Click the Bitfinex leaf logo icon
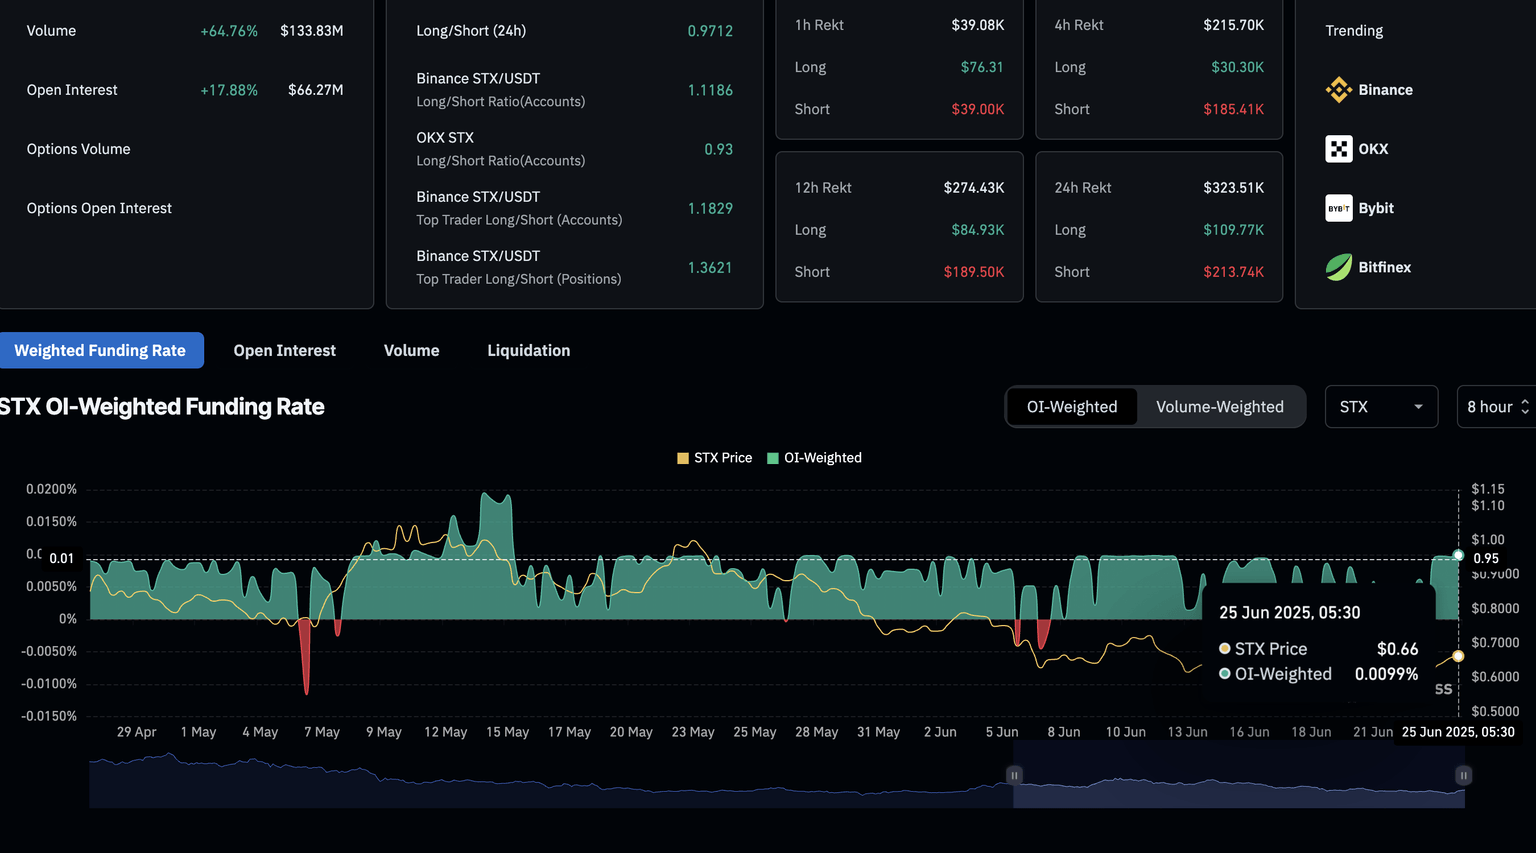This screenshot has height=853, width=1536. pyautogui.click(x=1338, y=267)
